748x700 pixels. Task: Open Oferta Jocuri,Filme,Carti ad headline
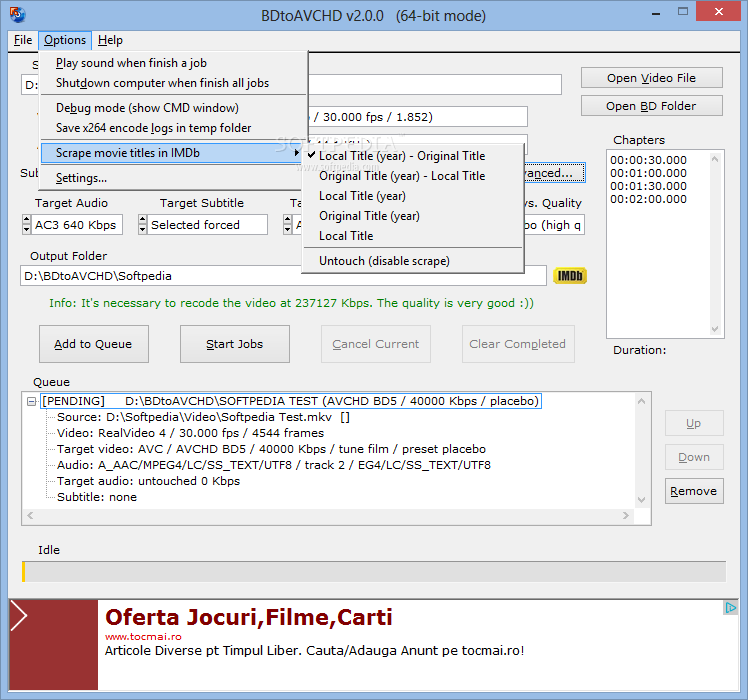(249, 617)
